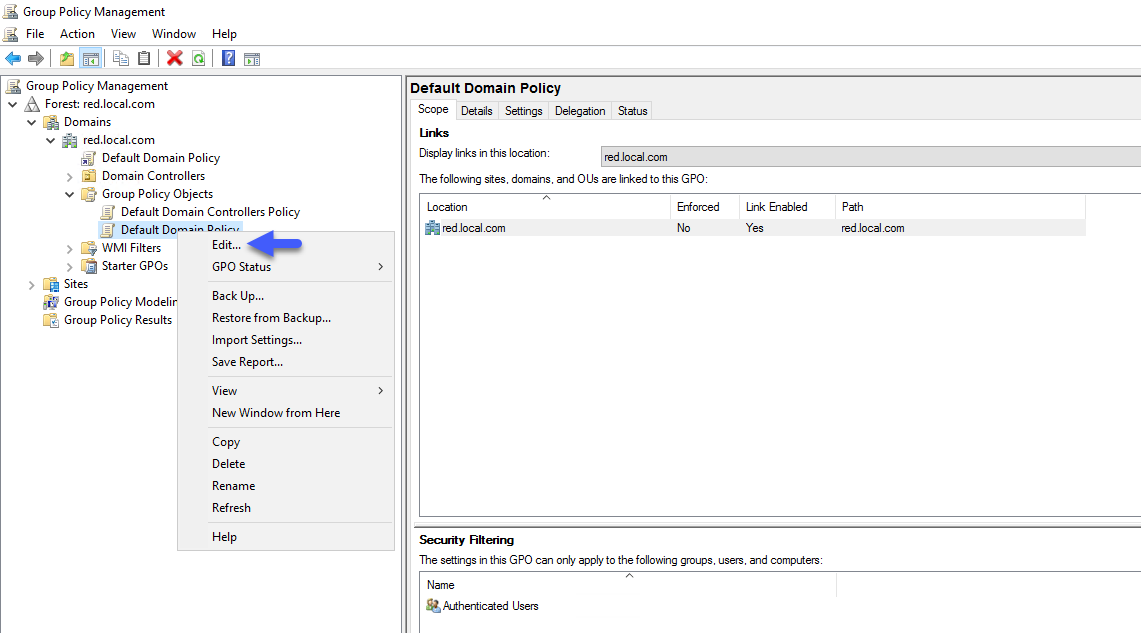Switch to the Delegation tab
This screenshot has width=1141, height=633.
[580, 111]
